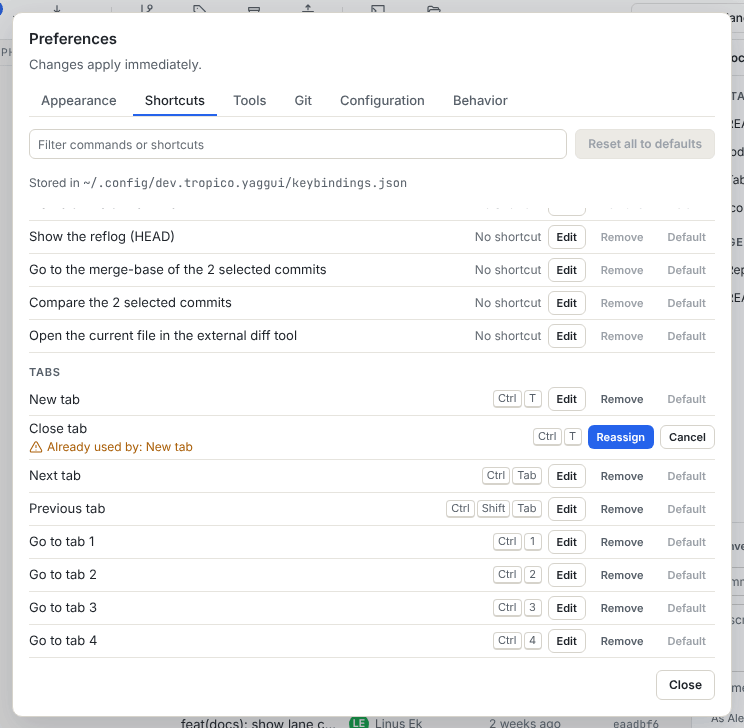
Task: Click the LE avatar badge beside Linus Ek
Action: [359, 723]
